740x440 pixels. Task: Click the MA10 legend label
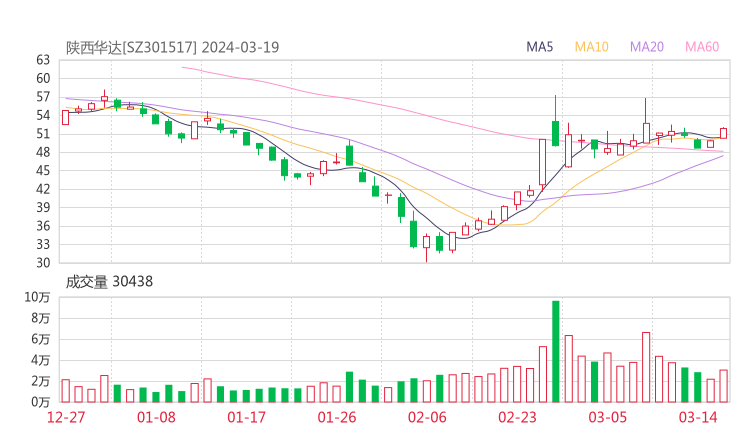591,47
